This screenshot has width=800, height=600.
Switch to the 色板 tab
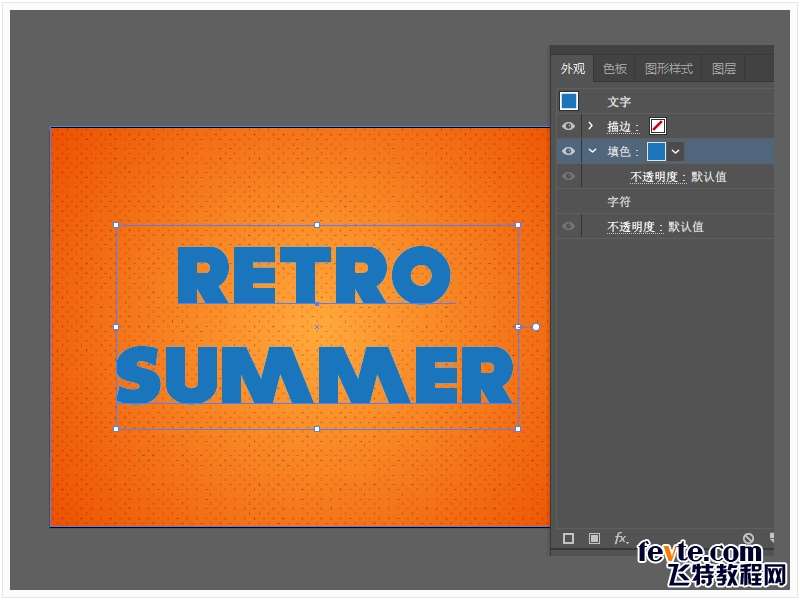point(615,69)
